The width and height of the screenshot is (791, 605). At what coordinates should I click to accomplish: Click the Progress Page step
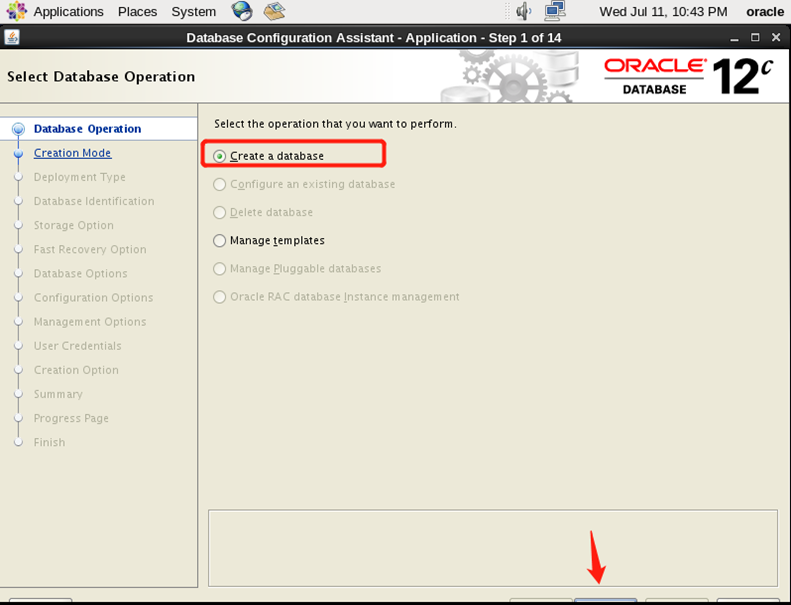(x=71, y=418)
